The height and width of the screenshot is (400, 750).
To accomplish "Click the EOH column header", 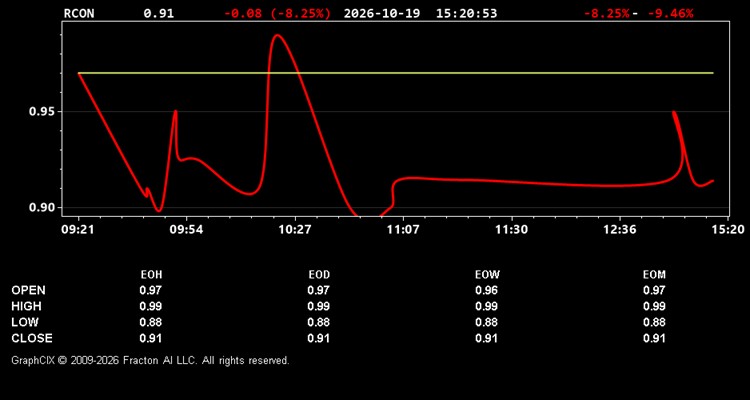I will [151, 275].
